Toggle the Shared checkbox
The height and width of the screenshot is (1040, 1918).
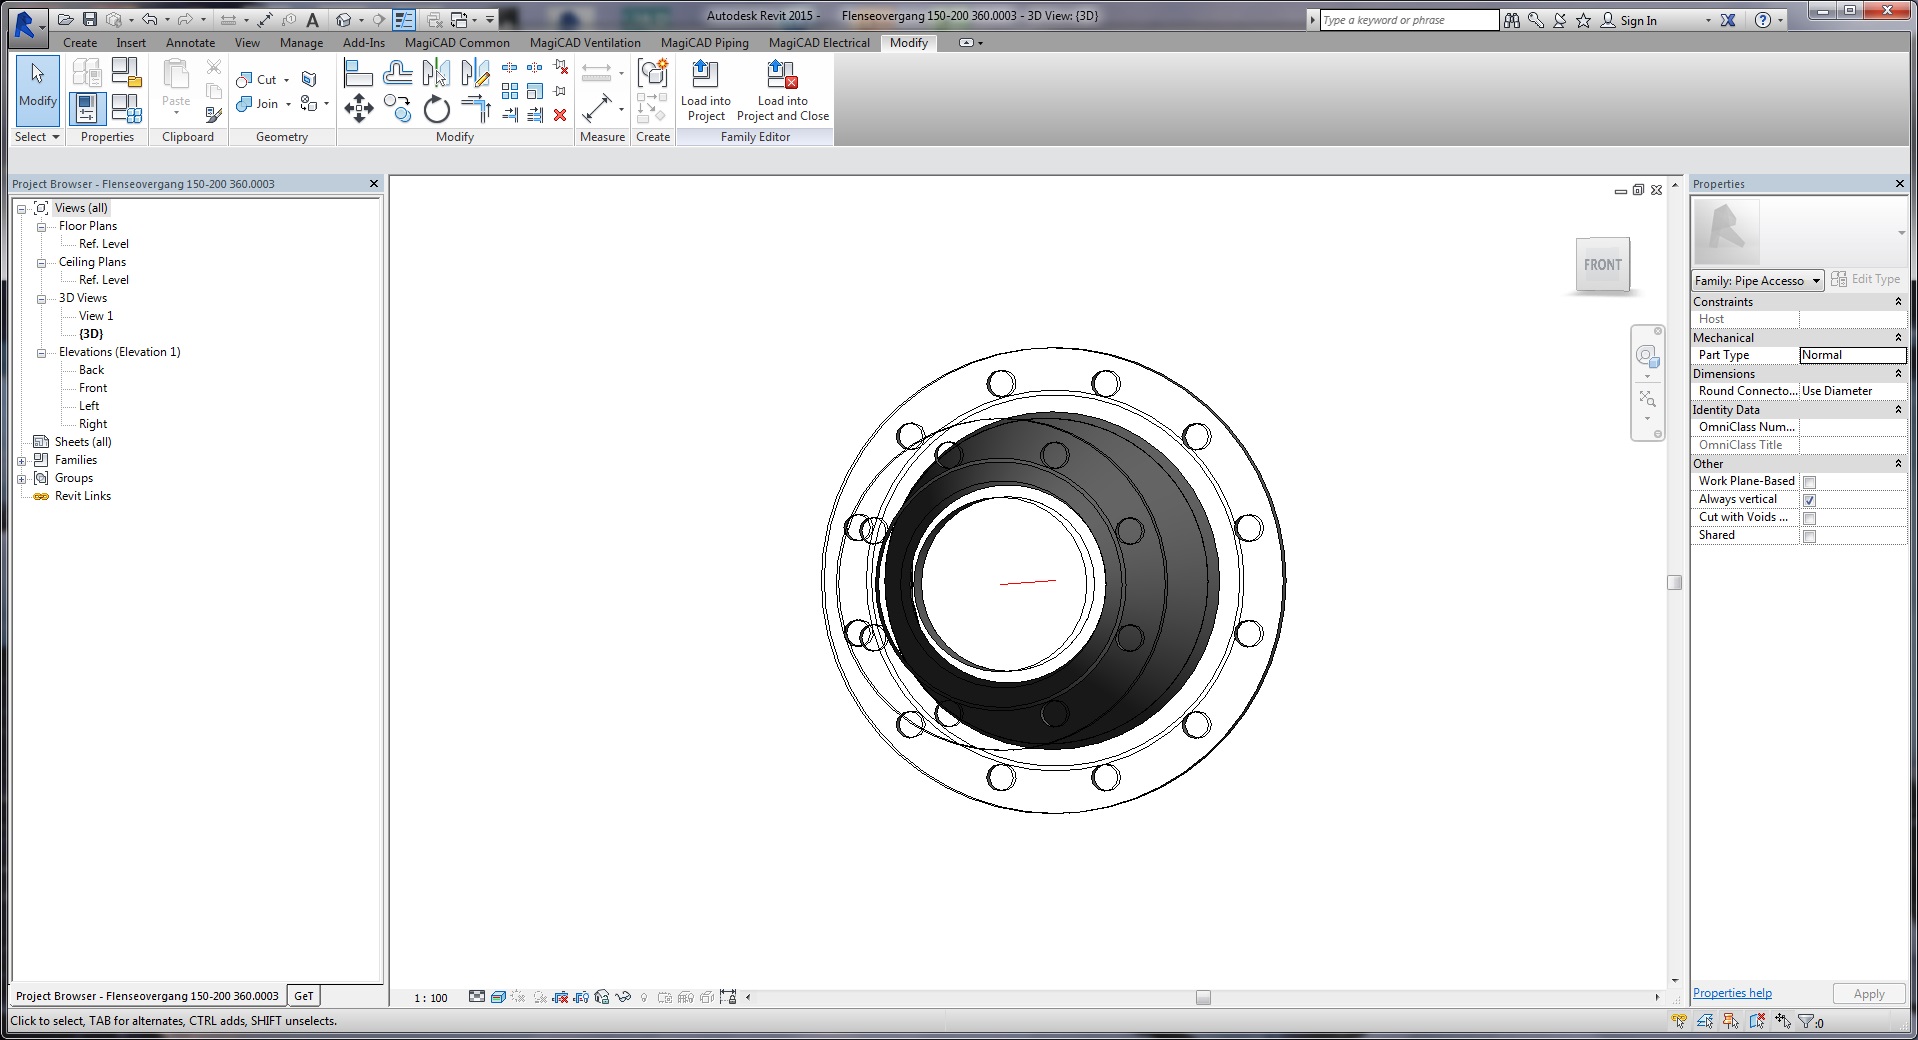[x=1809, y=536]
